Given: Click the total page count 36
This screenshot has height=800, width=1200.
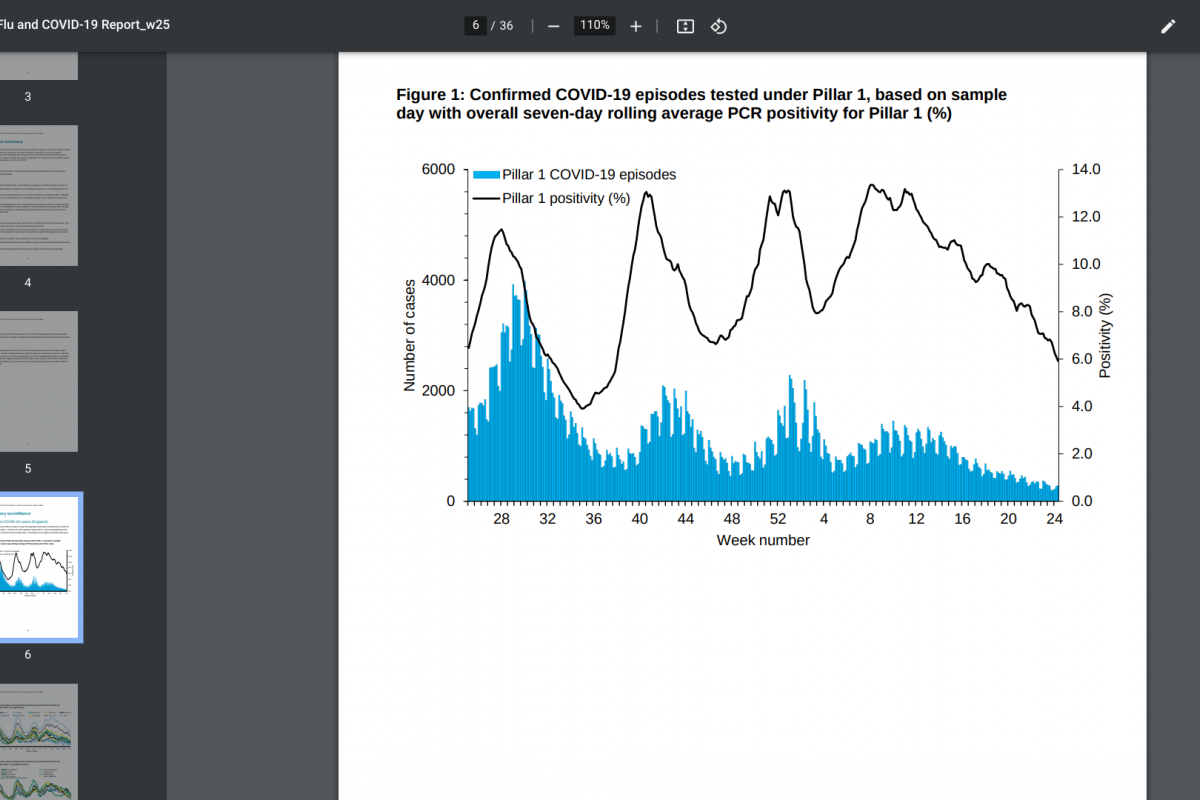Looking at the screenshot, I should point(506,26).
